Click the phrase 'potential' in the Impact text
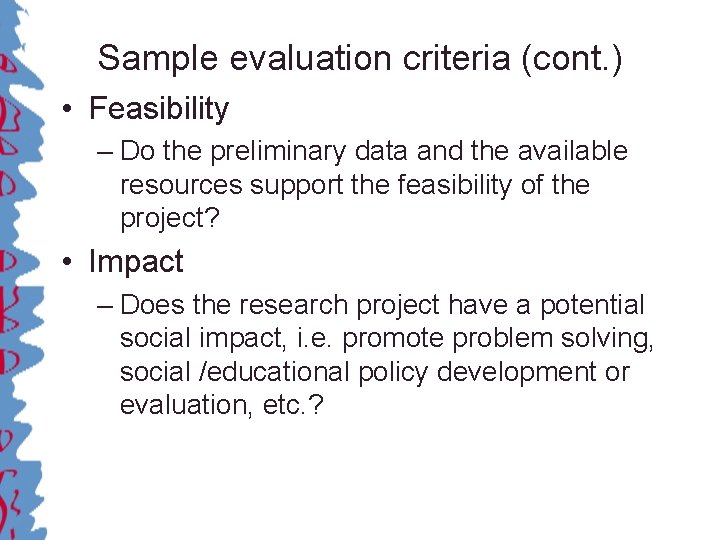Image resolution: width=720 pixels, height=540 pixels. 592,305
